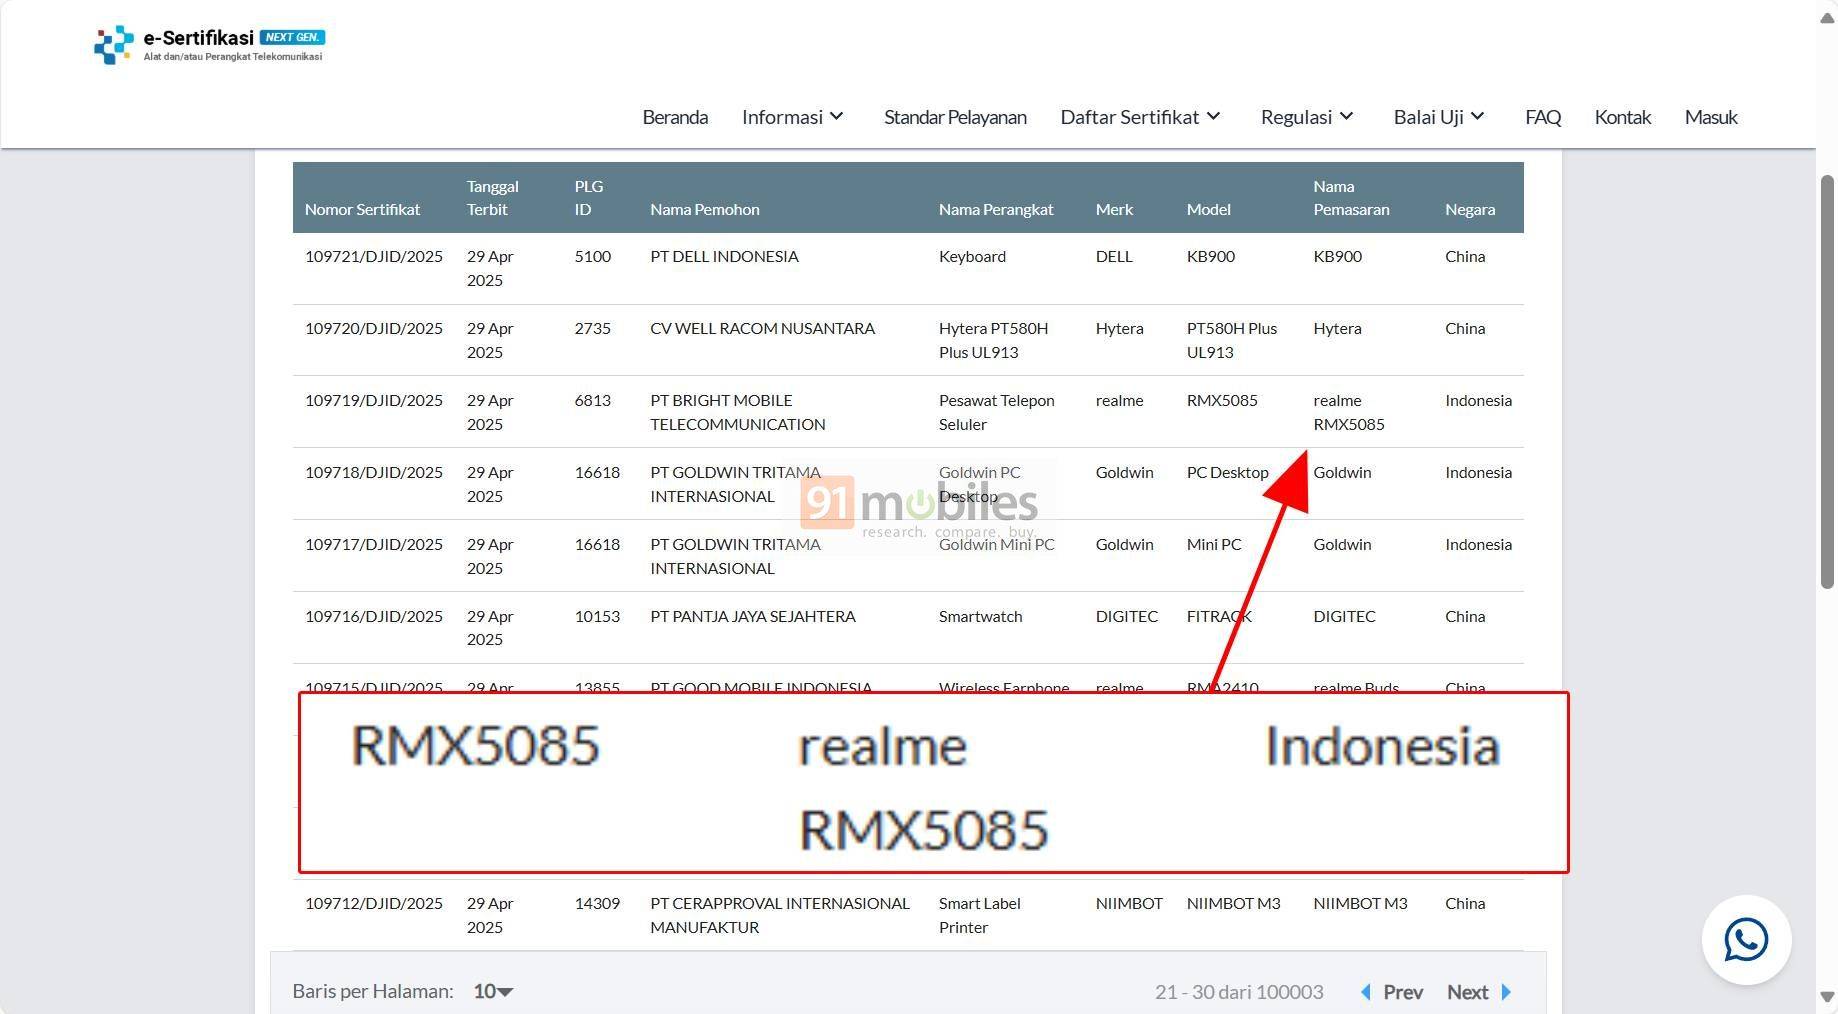
Task: Select PLG ID column header
Action: click(x=588, y=198)
